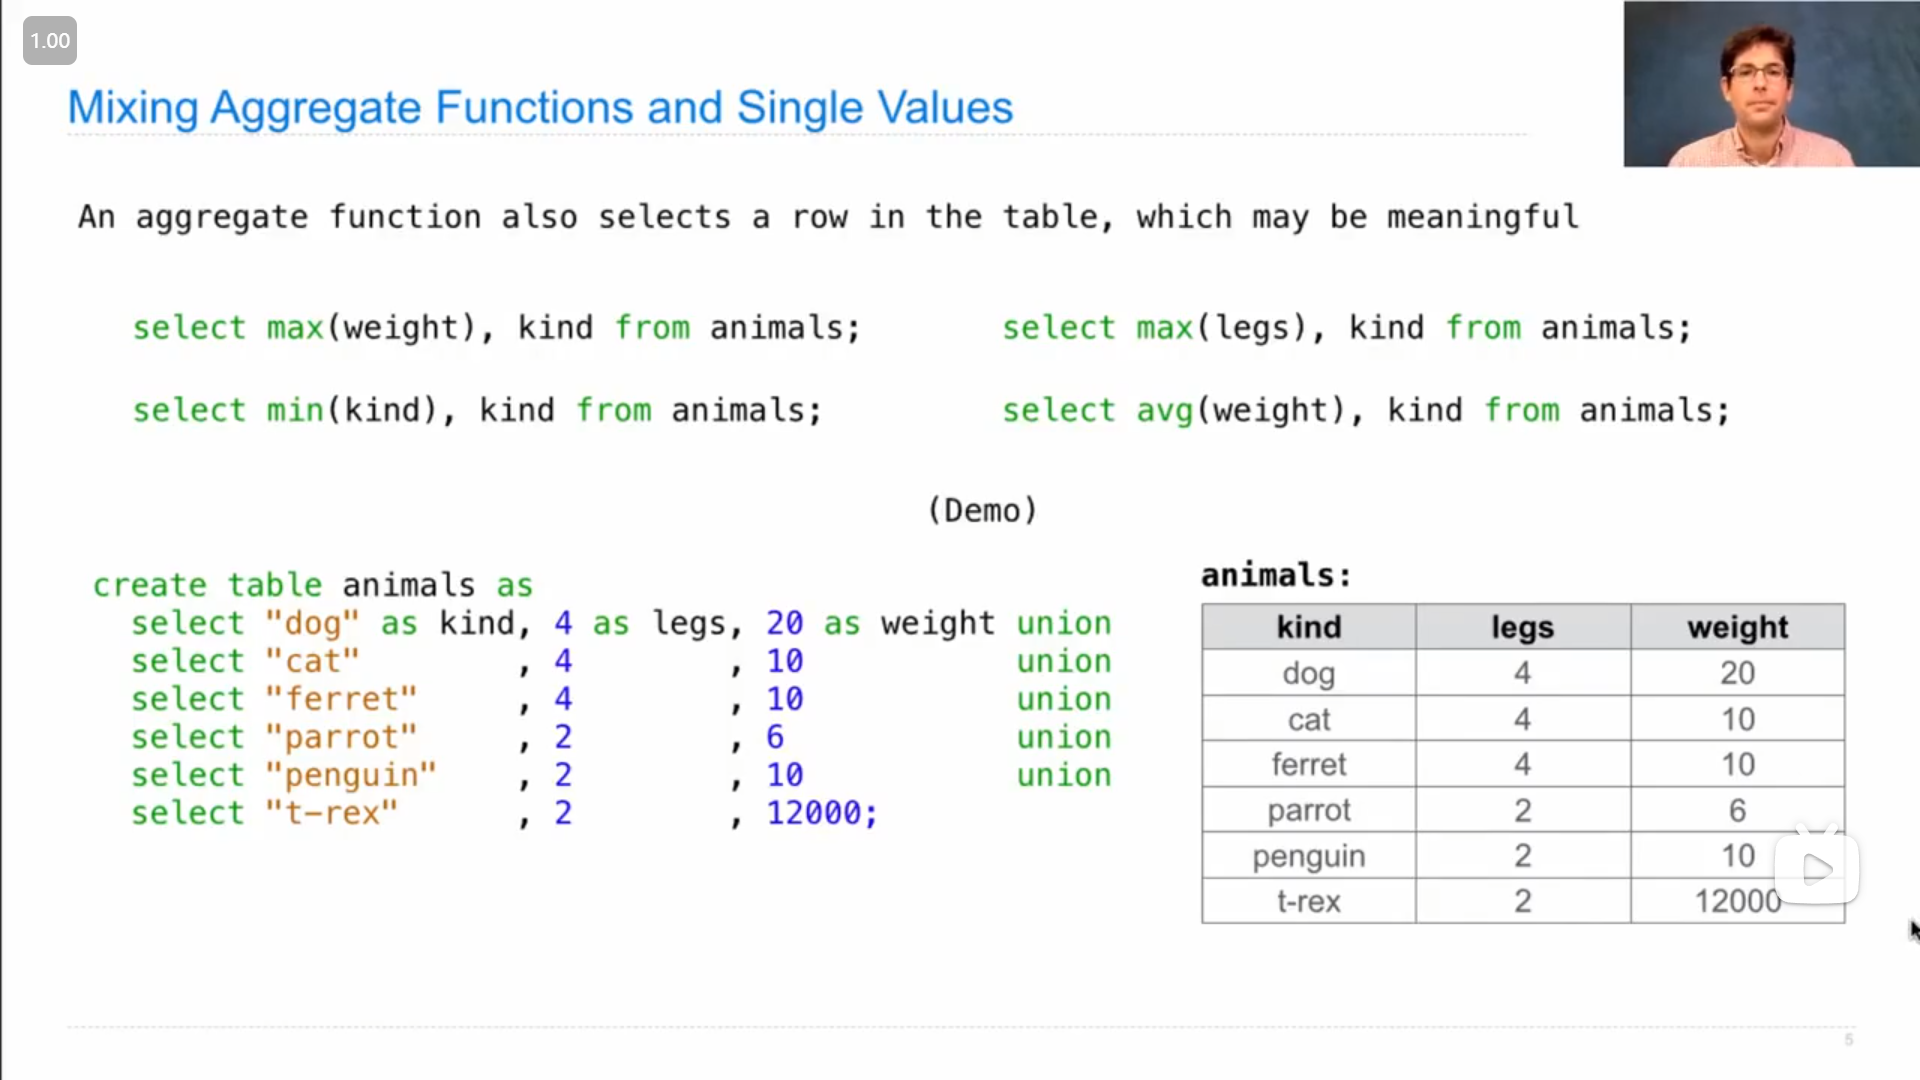Screen dimensions: 1920x1080
Task: Click the 'dog' row in the animals table
Action: coord(1522,673)
